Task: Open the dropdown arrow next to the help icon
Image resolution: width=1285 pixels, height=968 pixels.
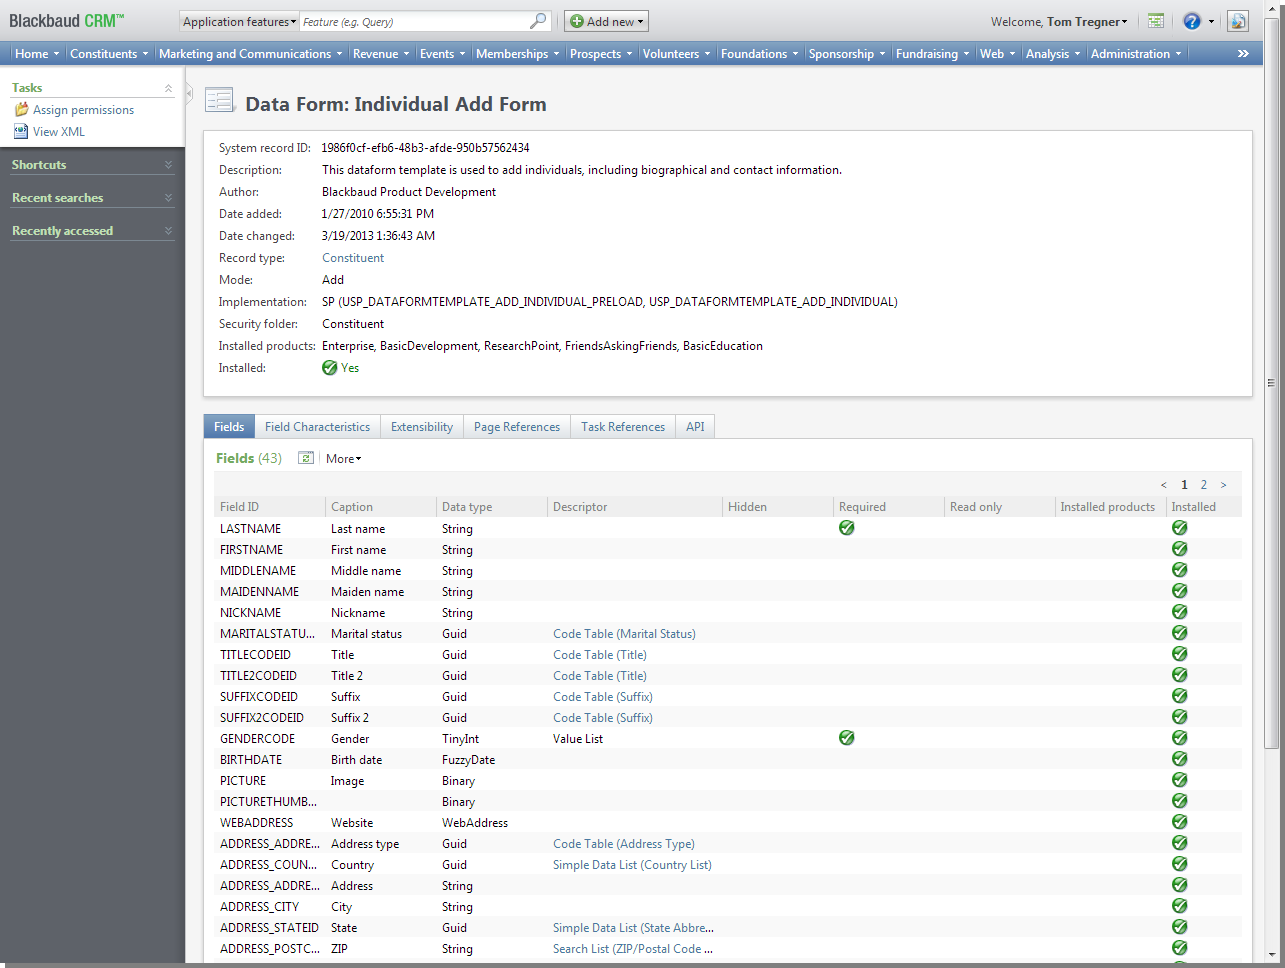Action: coord(1211,21)
